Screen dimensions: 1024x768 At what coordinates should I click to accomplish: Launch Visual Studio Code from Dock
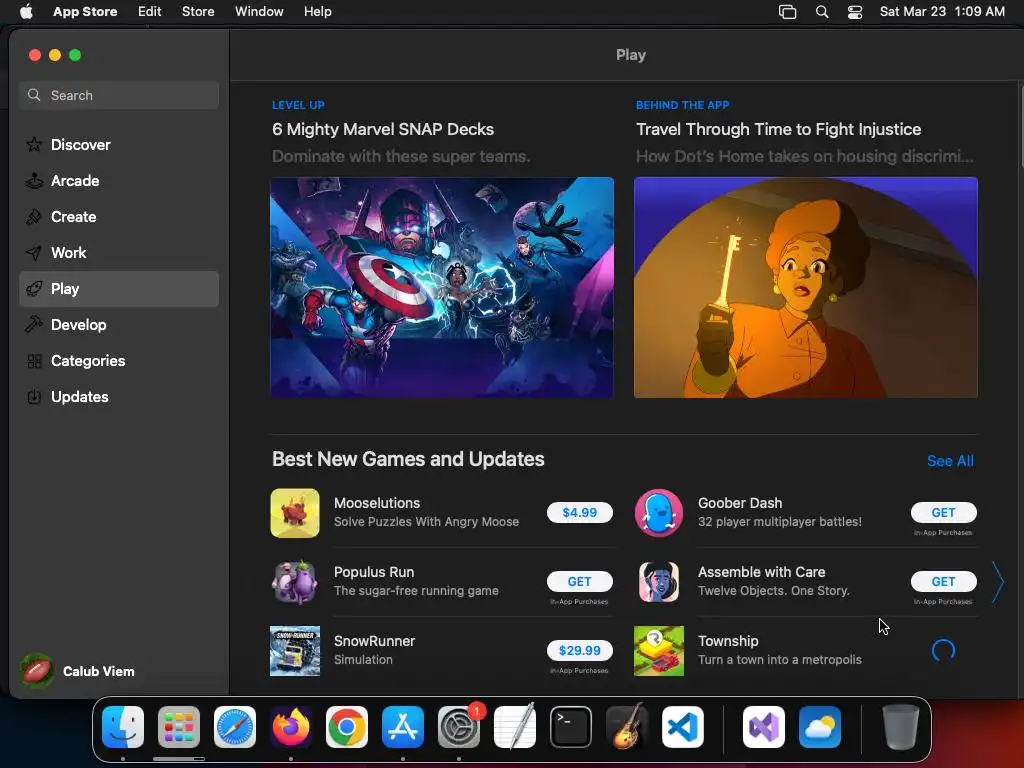(x=683, y=727)
